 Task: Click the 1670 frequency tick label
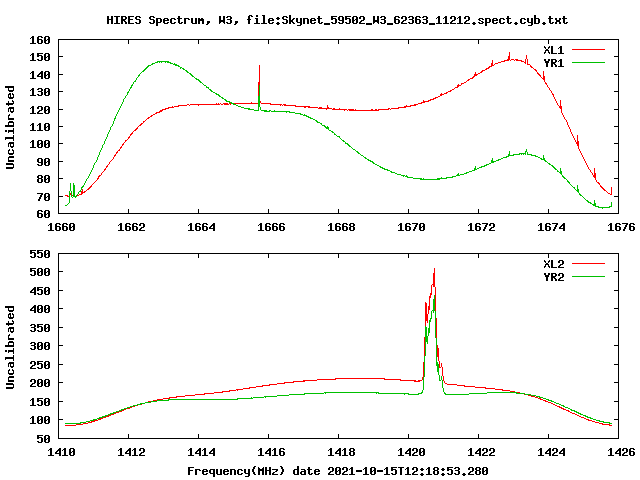tap(411, 227)
